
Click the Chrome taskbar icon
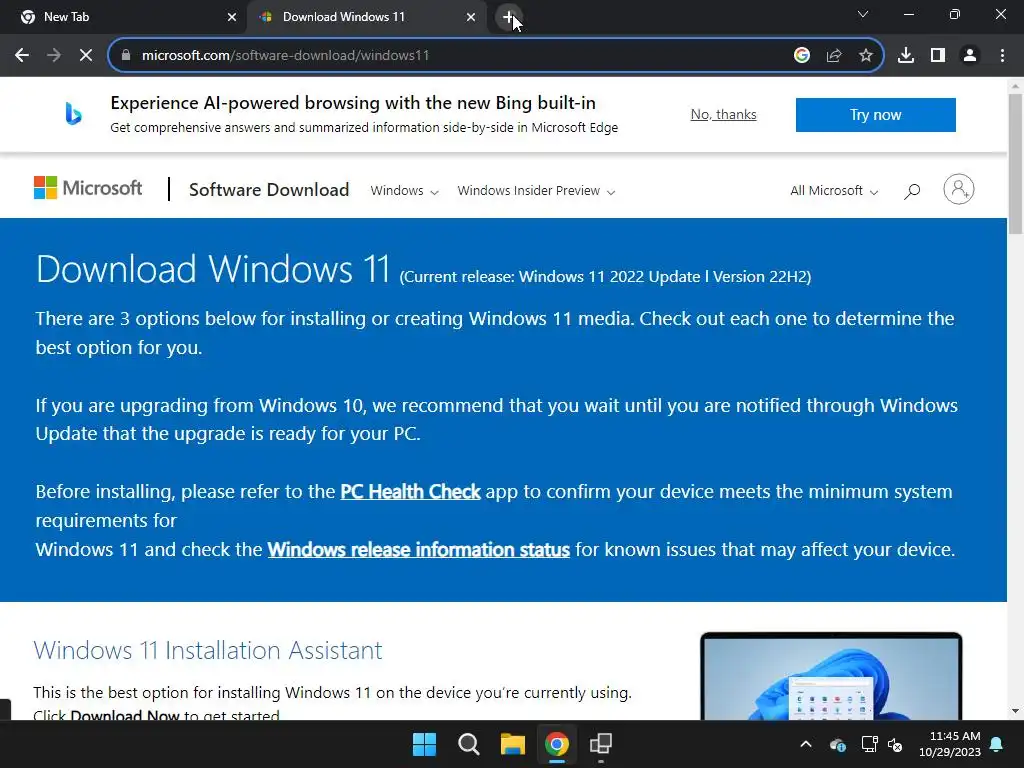point(557,744)
